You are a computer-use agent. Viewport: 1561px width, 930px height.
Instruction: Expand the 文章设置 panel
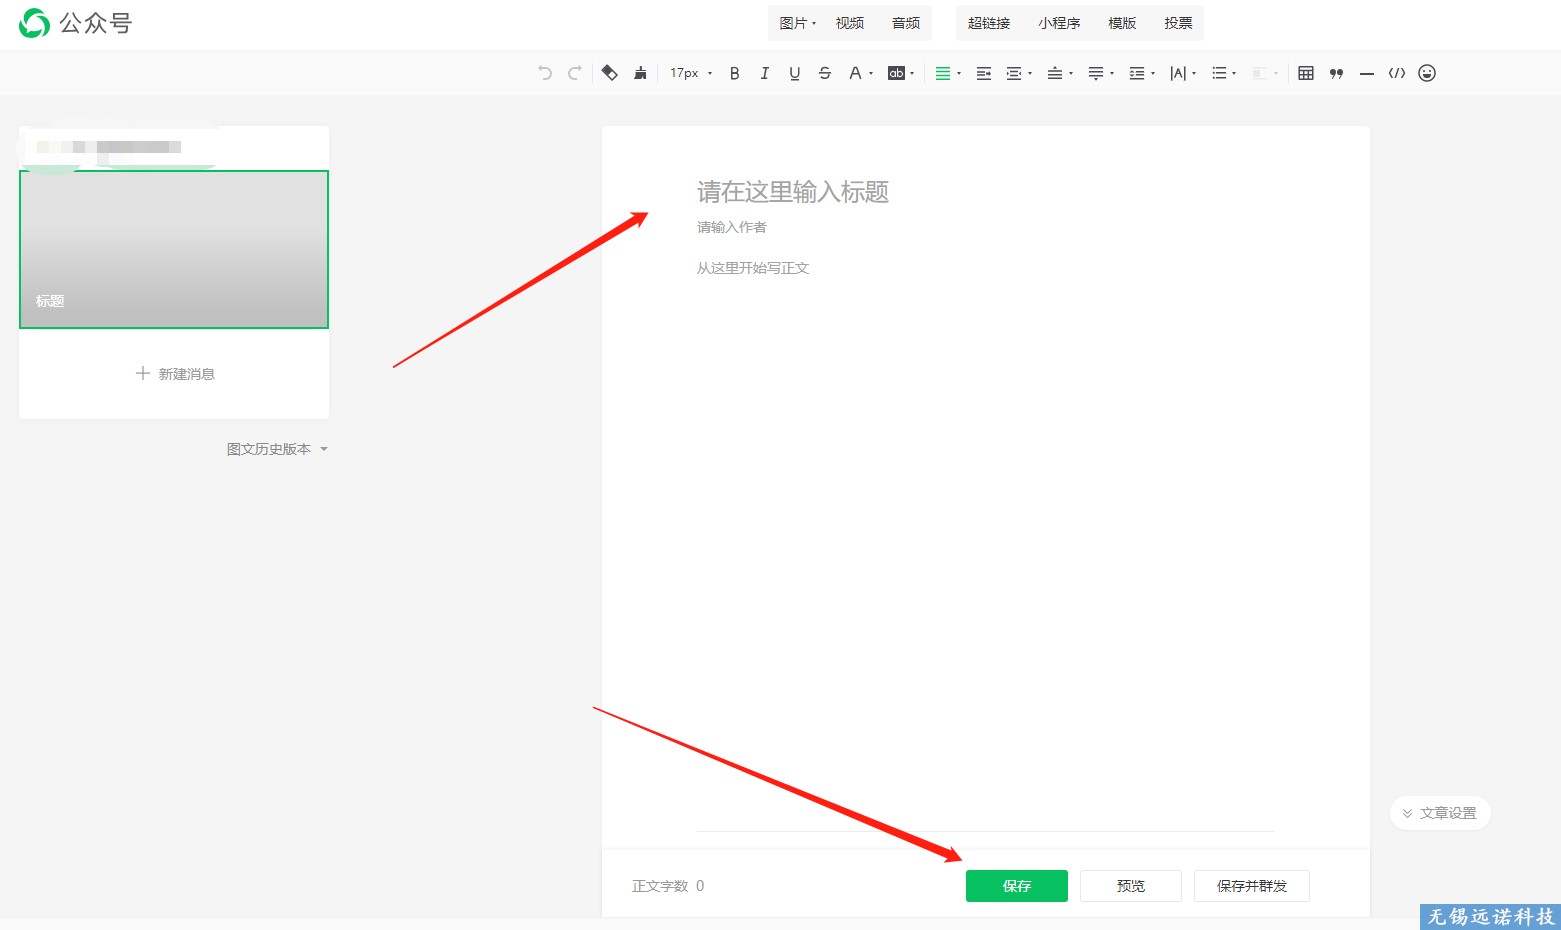pos(1440,813)
